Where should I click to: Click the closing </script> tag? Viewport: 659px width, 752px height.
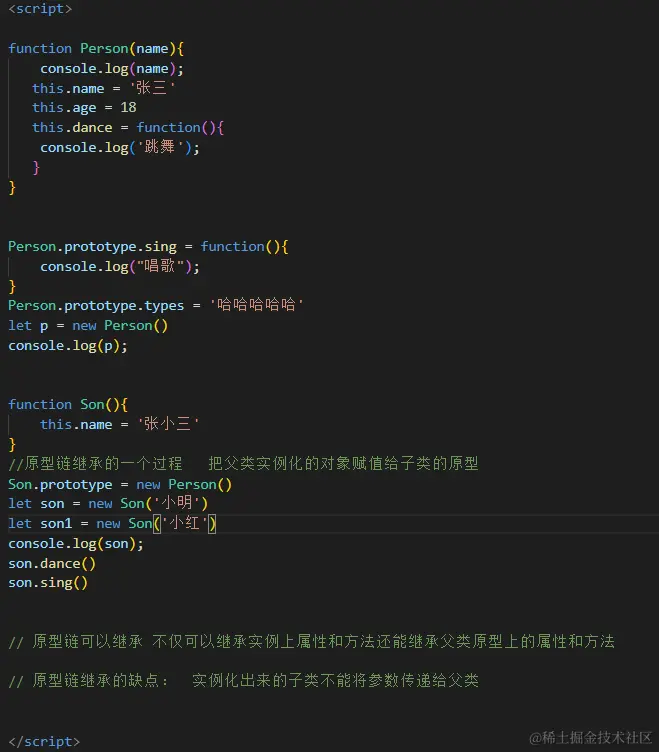pyautogui.click(x=44, y=741)
